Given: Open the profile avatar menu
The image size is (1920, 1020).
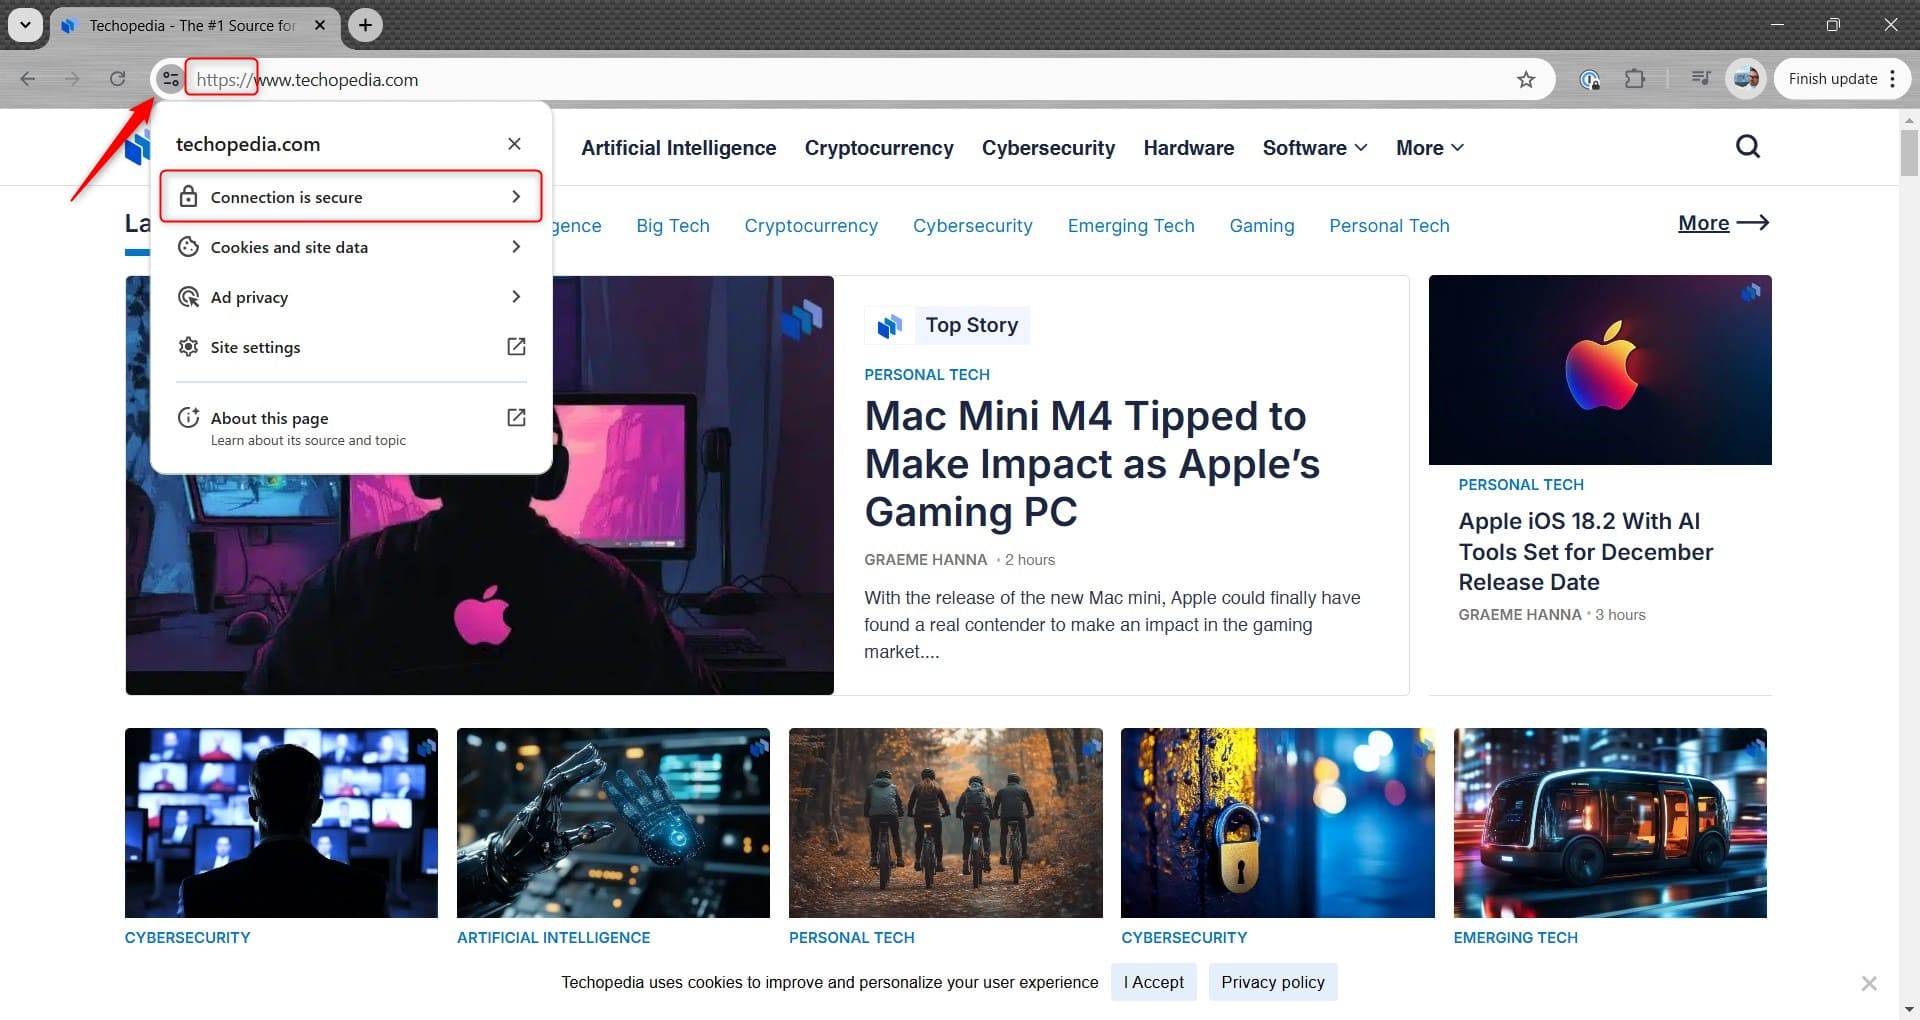Looking at the screenshot, I should click(x=1746, y=79).
